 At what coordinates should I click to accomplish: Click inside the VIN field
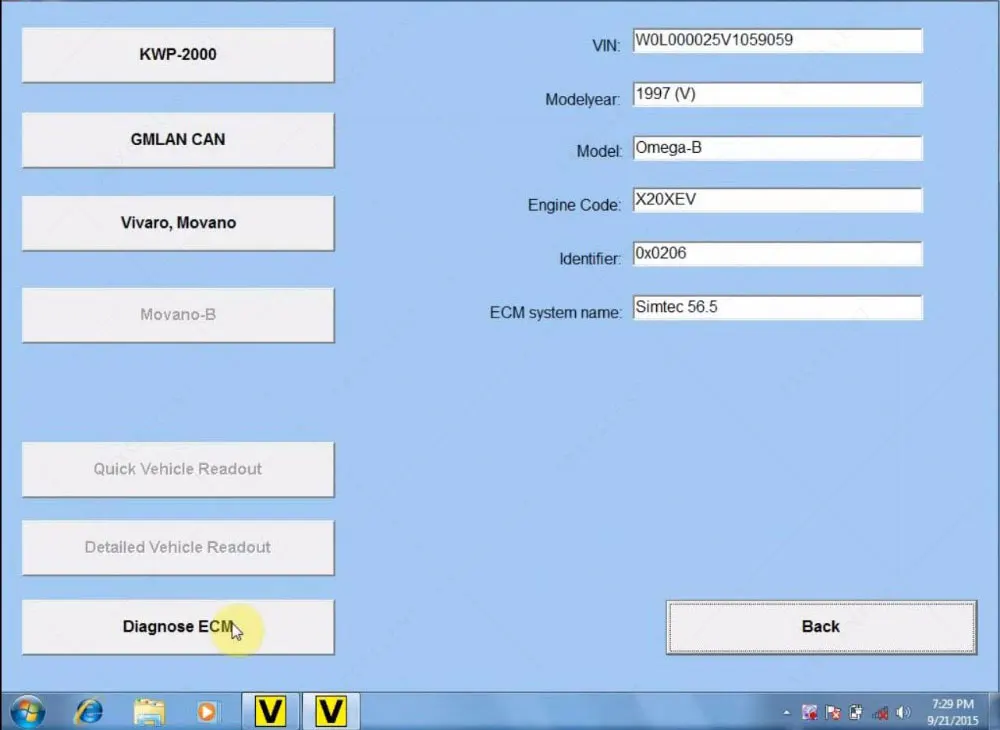[x=777, y=41]
